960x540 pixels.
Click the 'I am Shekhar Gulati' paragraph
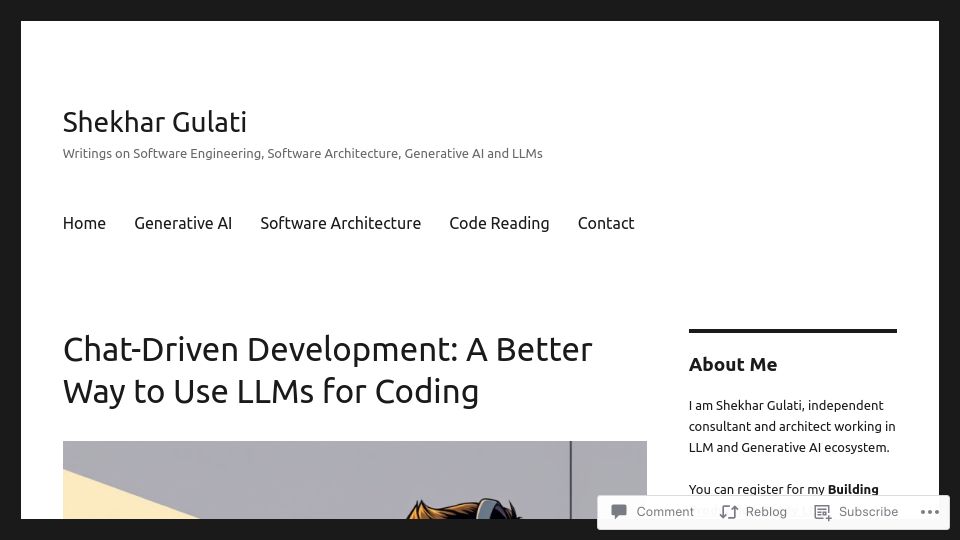pyautogui.click(x=792, y=426)
